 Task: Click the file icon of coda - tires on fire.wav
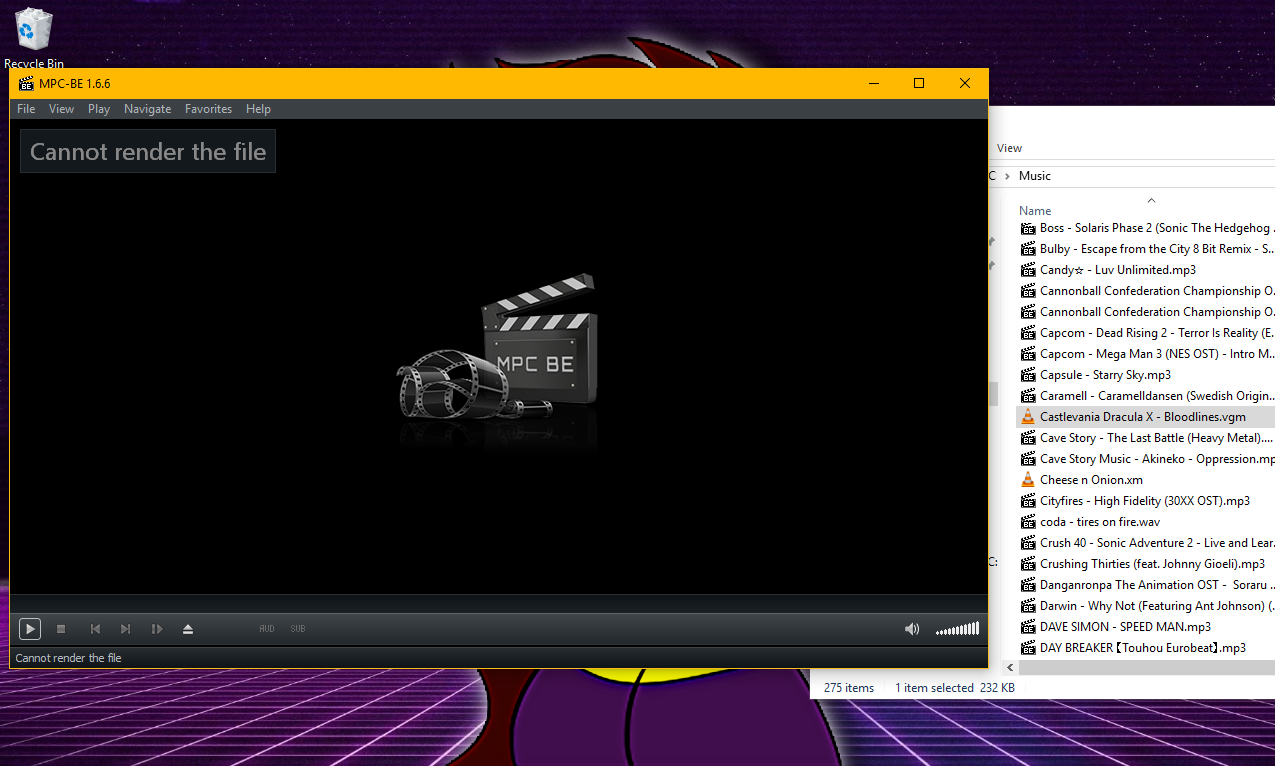pyautogui.click(x=1028, y=522)
